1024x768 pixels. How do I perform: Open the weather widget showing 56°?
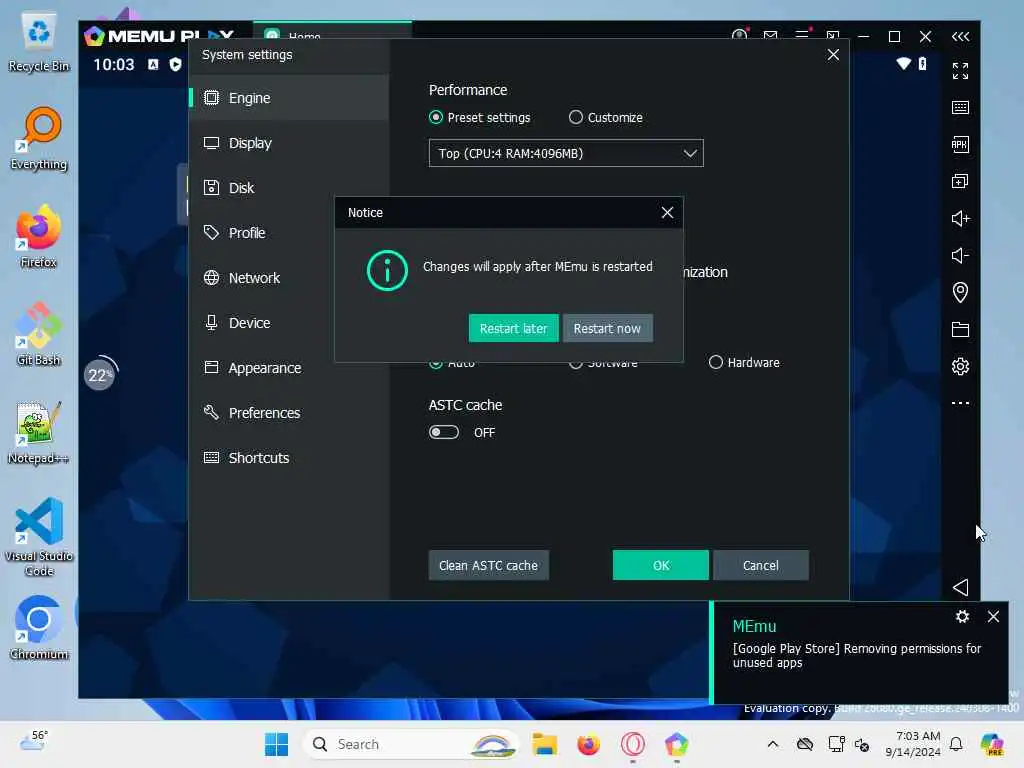pos(34,743)
